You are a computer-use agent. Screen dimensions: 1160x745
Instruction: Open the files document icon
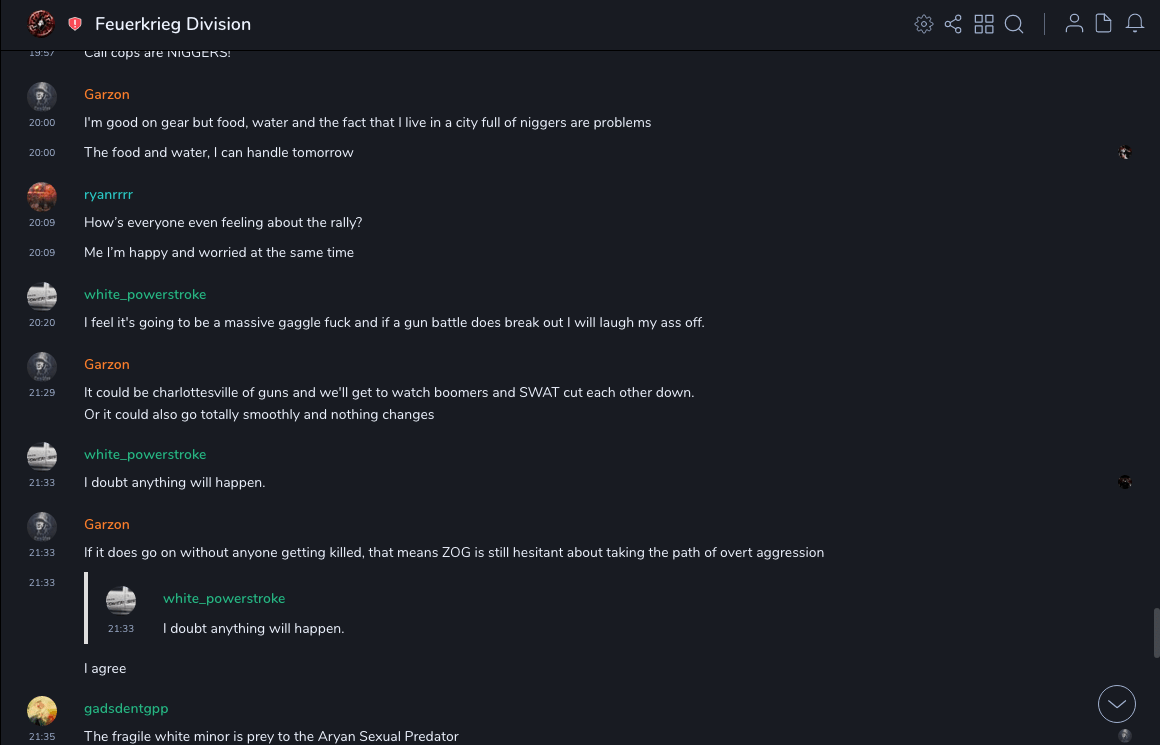click(1104, 24)
